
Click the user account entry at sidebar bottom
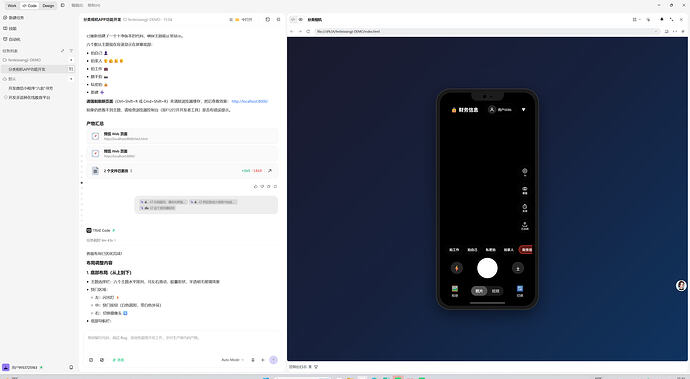pyautogui.click(x=22, y=367)
